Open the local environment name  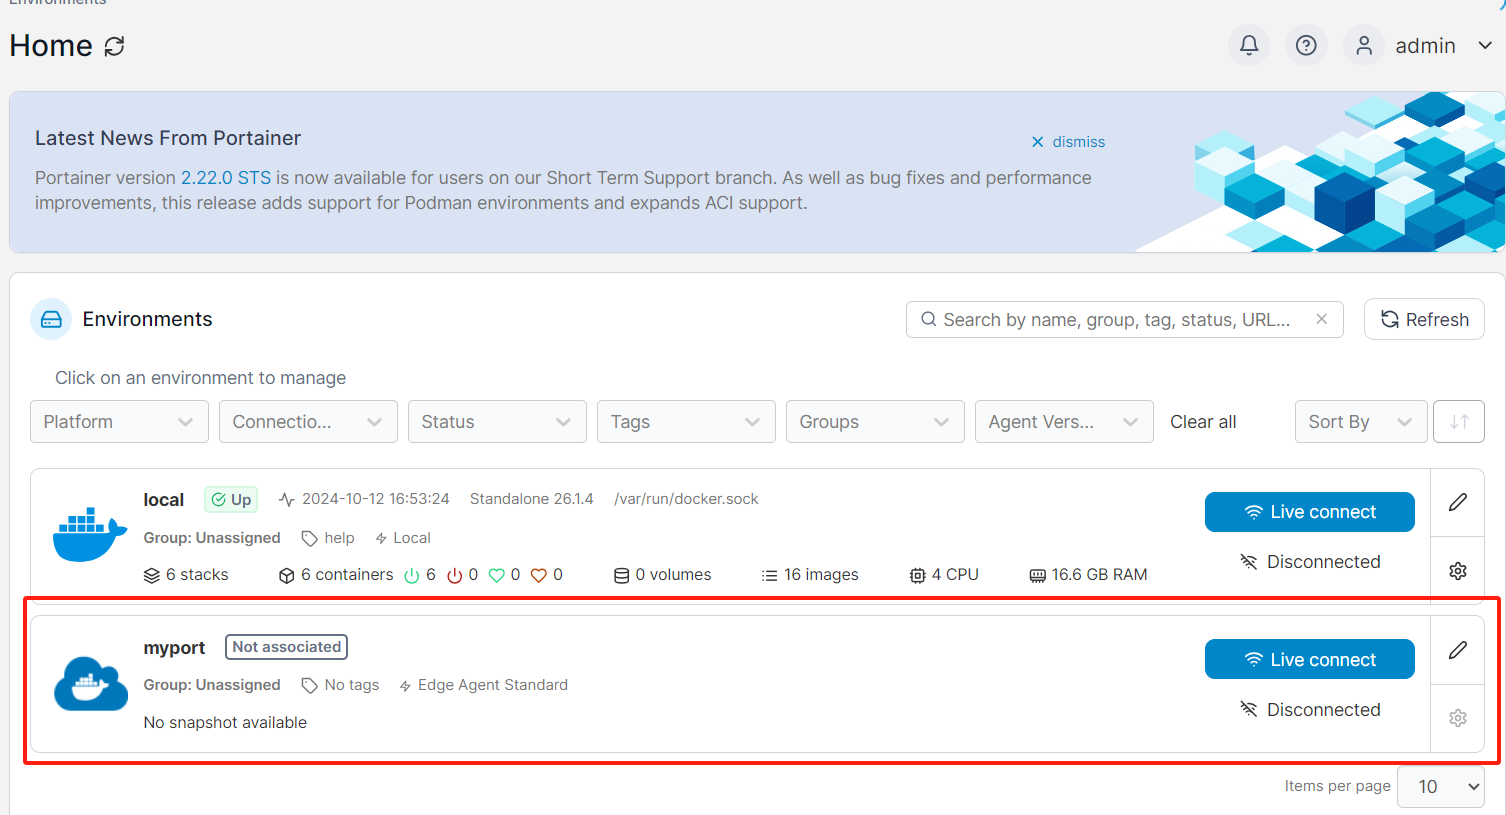[163, 500]
